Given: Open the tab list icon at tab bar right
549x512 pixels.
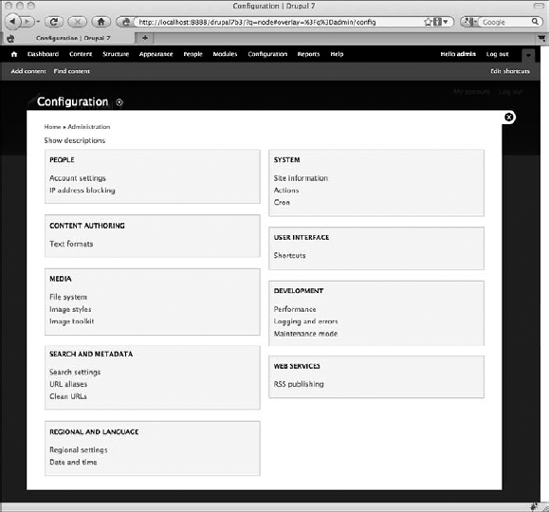Looking at the screenshot, I should (541, 38).
